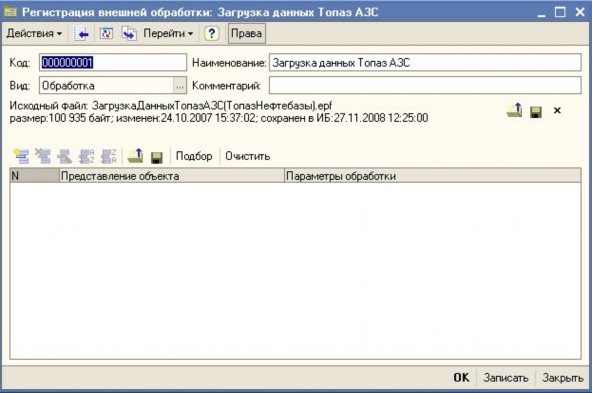This screenshot has height=393, width=592.
Task: Click the find-in-list arrow icon in toolbar
Action: pyautogui.click(x=82, y=34)
